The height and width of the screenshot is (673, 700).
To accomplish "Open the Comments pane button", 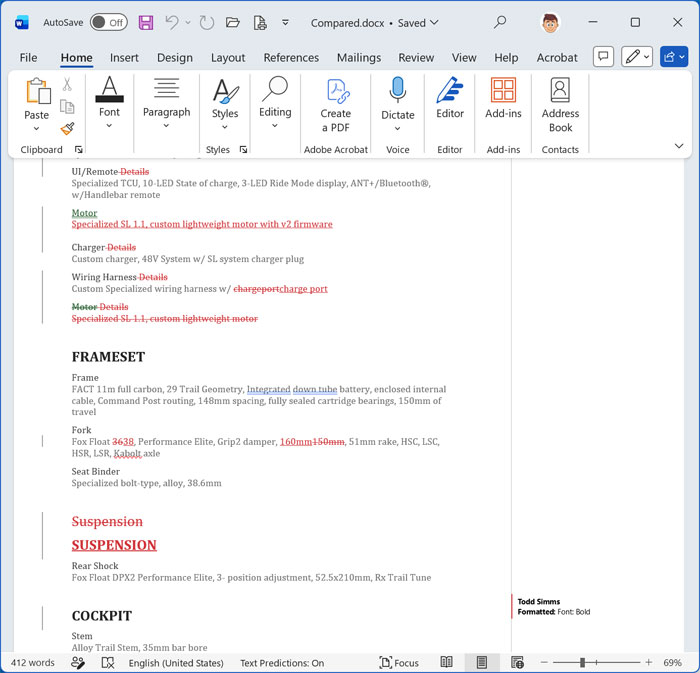I will coord(603,57).
